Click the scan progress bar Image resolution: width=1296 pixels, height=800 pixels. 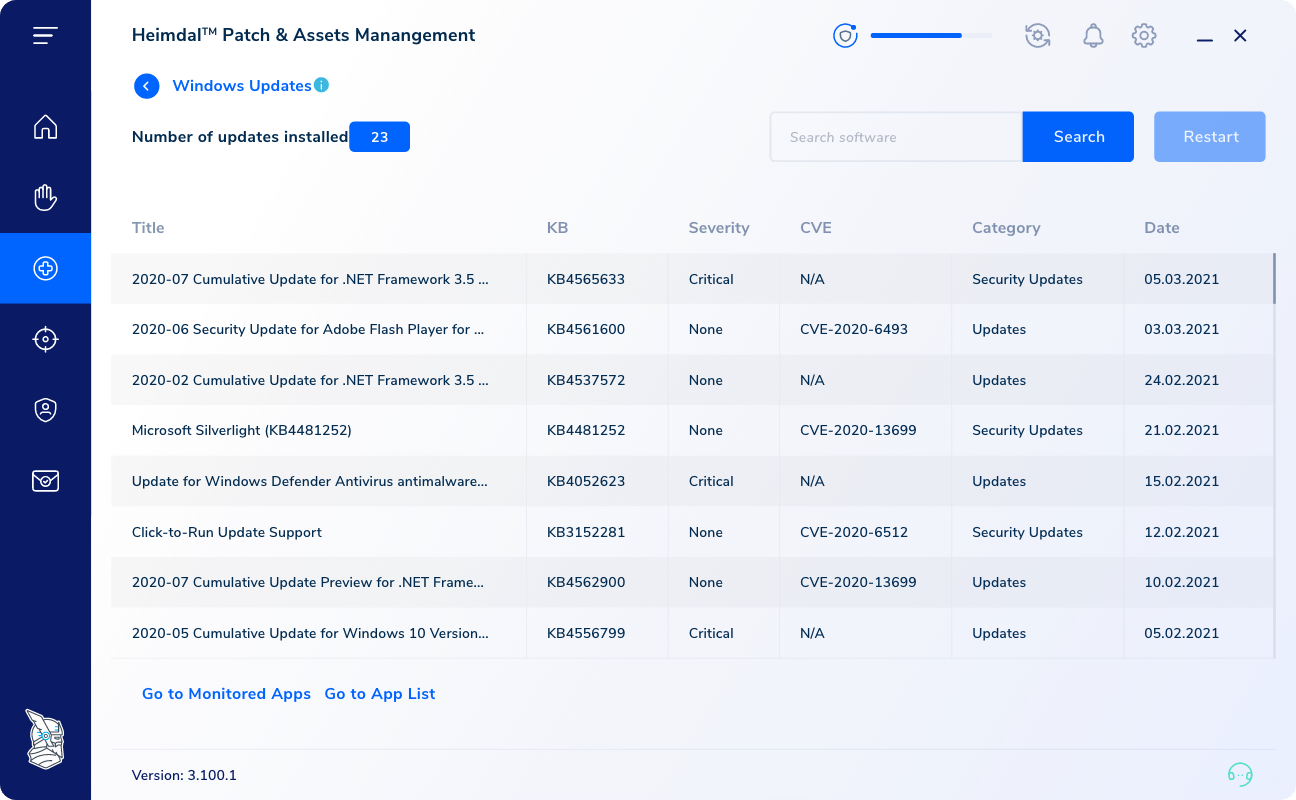pyautogui.click(x=931, y=36)
